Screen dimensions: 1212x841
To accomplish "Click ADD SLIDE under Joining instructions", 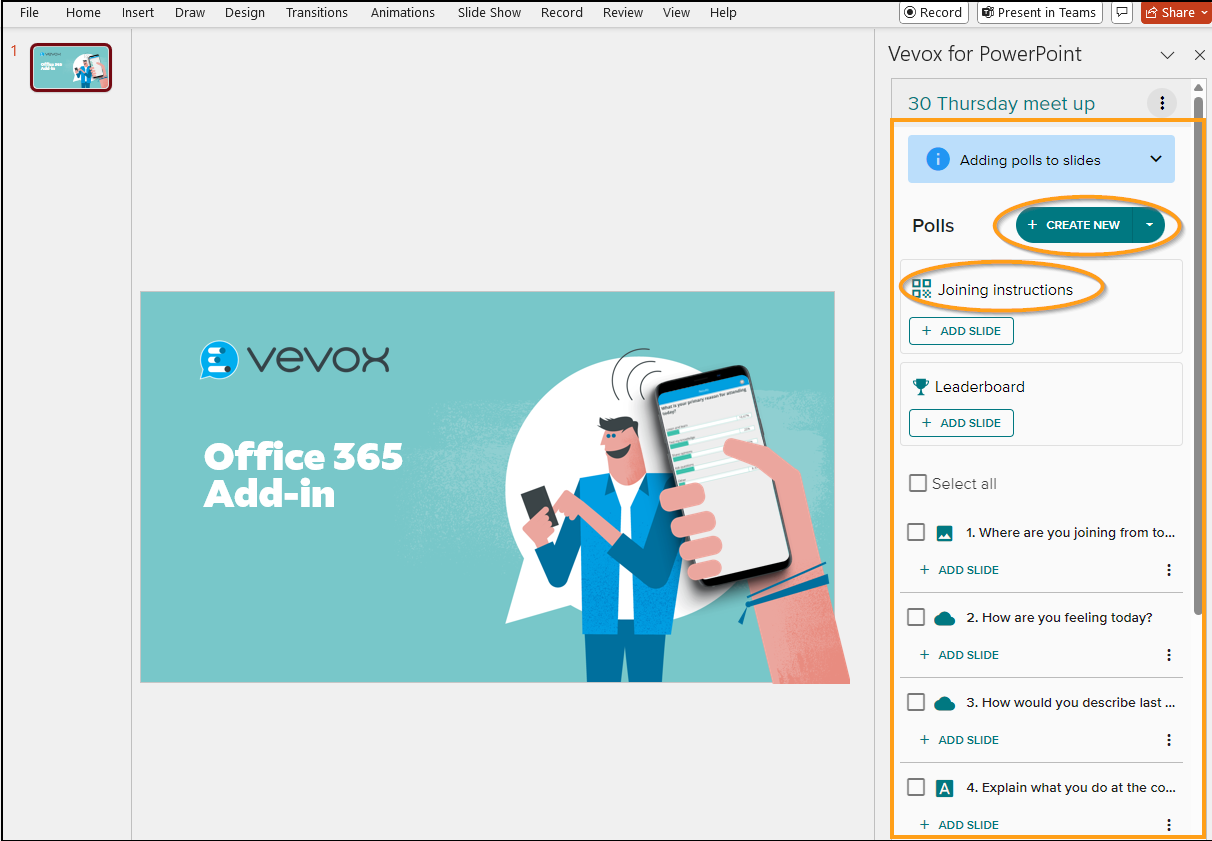I will [x=960, y=331].
